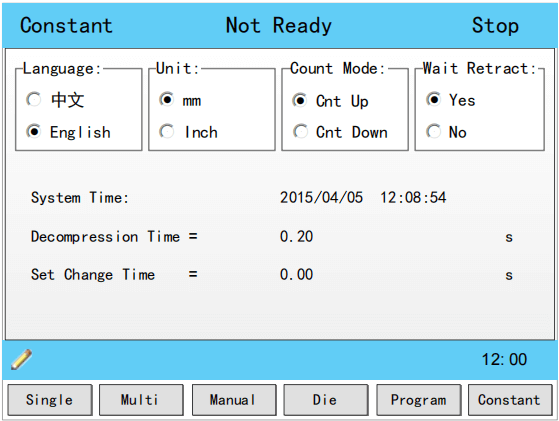Image resolution: width=559 pixels, height=421 pixels.
Task: Go to the Manual page
Action: (x=234, y=400)
